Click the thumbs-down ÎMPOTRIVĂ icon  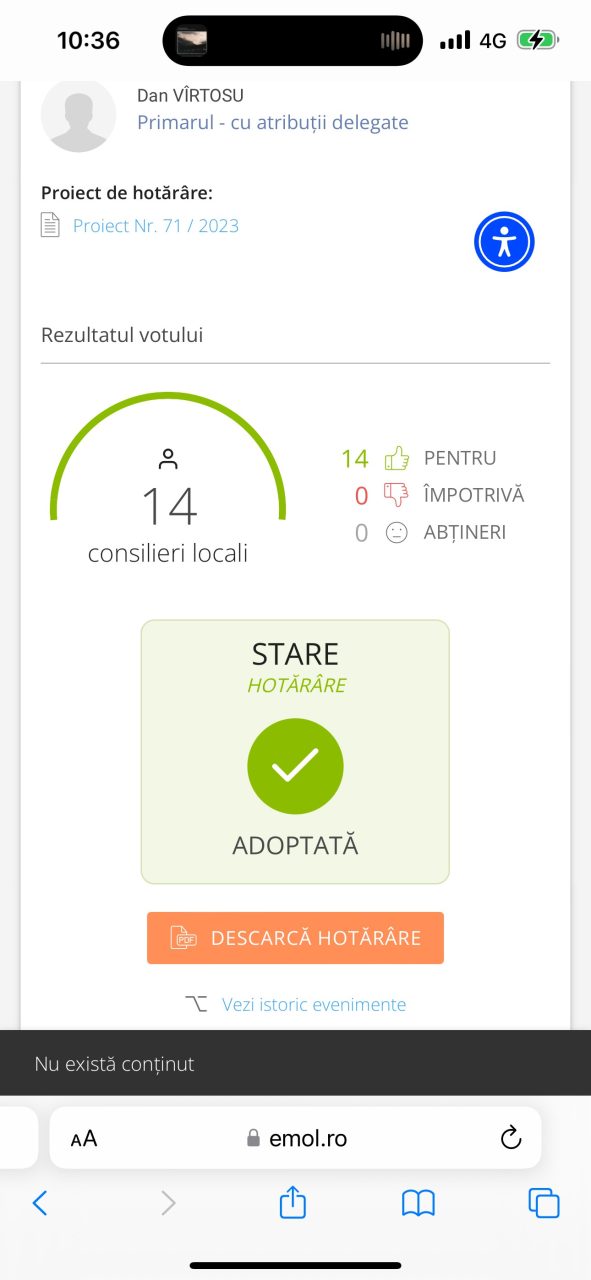395,494
